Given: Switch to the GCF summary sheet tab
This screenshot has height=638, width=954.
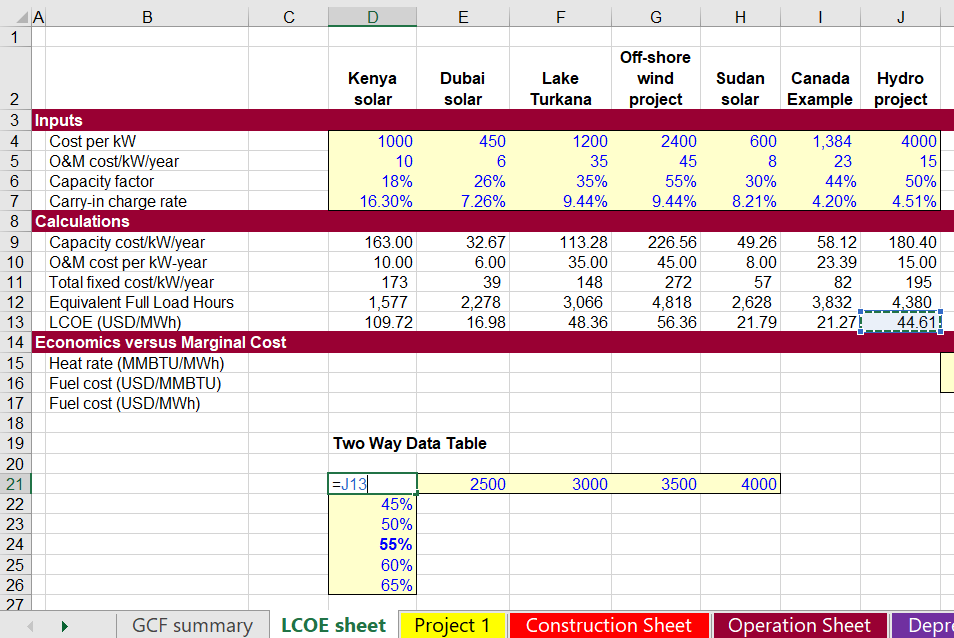Looking at the screenshot, I should coord(192,625).
